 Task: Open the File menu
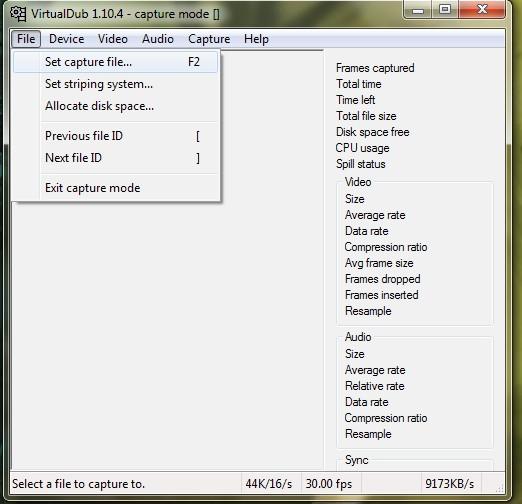point(26,39)
